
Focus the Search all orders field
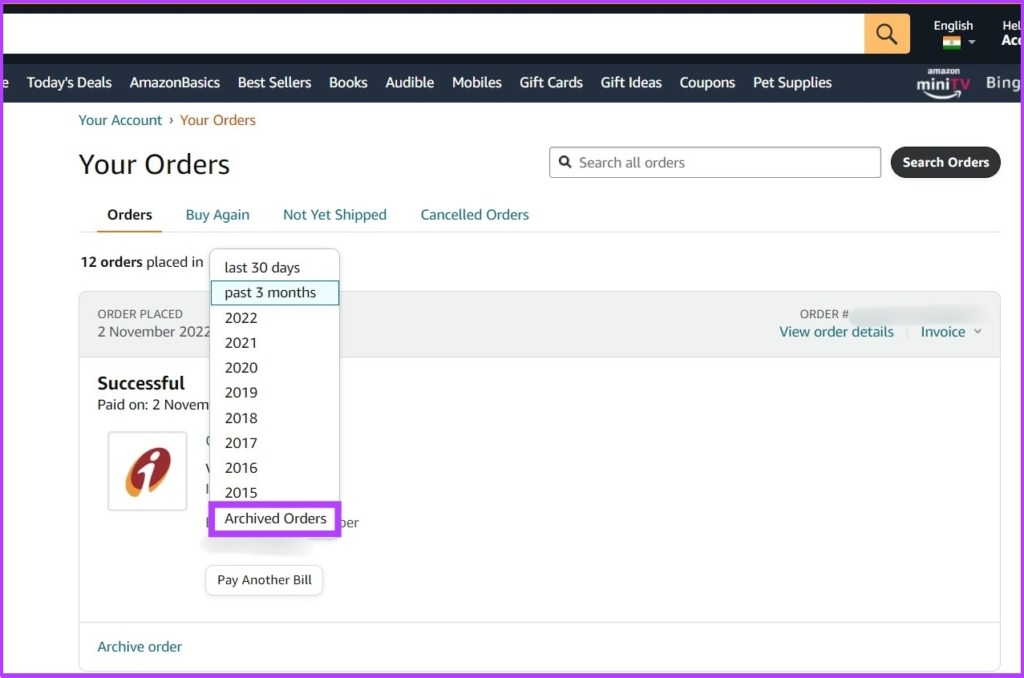[714, 162]
